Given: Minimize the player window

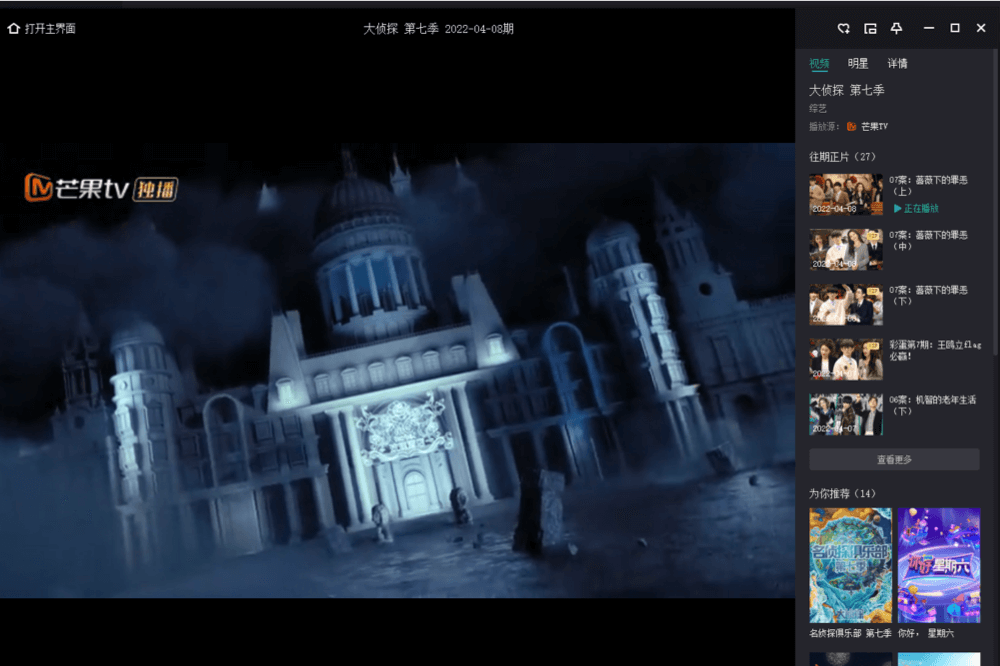Looking at the screenshot, I should (x=929, y=28).
